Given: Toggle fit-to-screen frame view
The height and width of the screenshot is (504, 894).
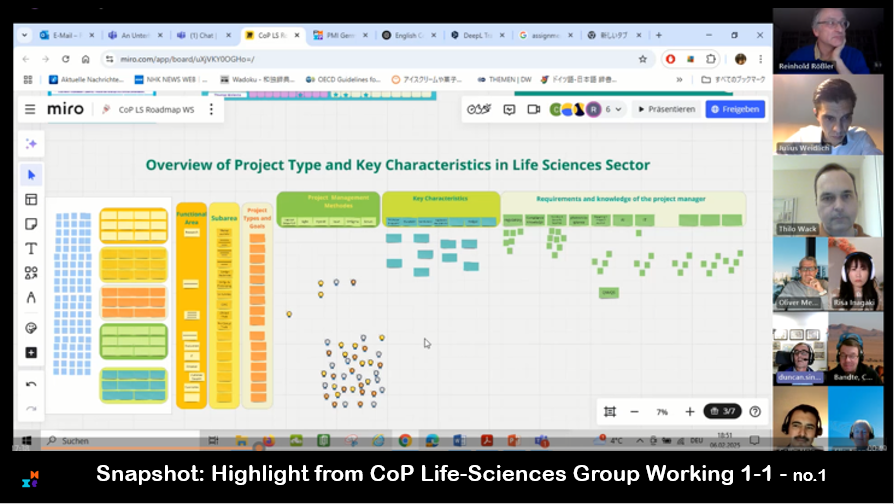Looking at the screenshot, I should [610, 411].
